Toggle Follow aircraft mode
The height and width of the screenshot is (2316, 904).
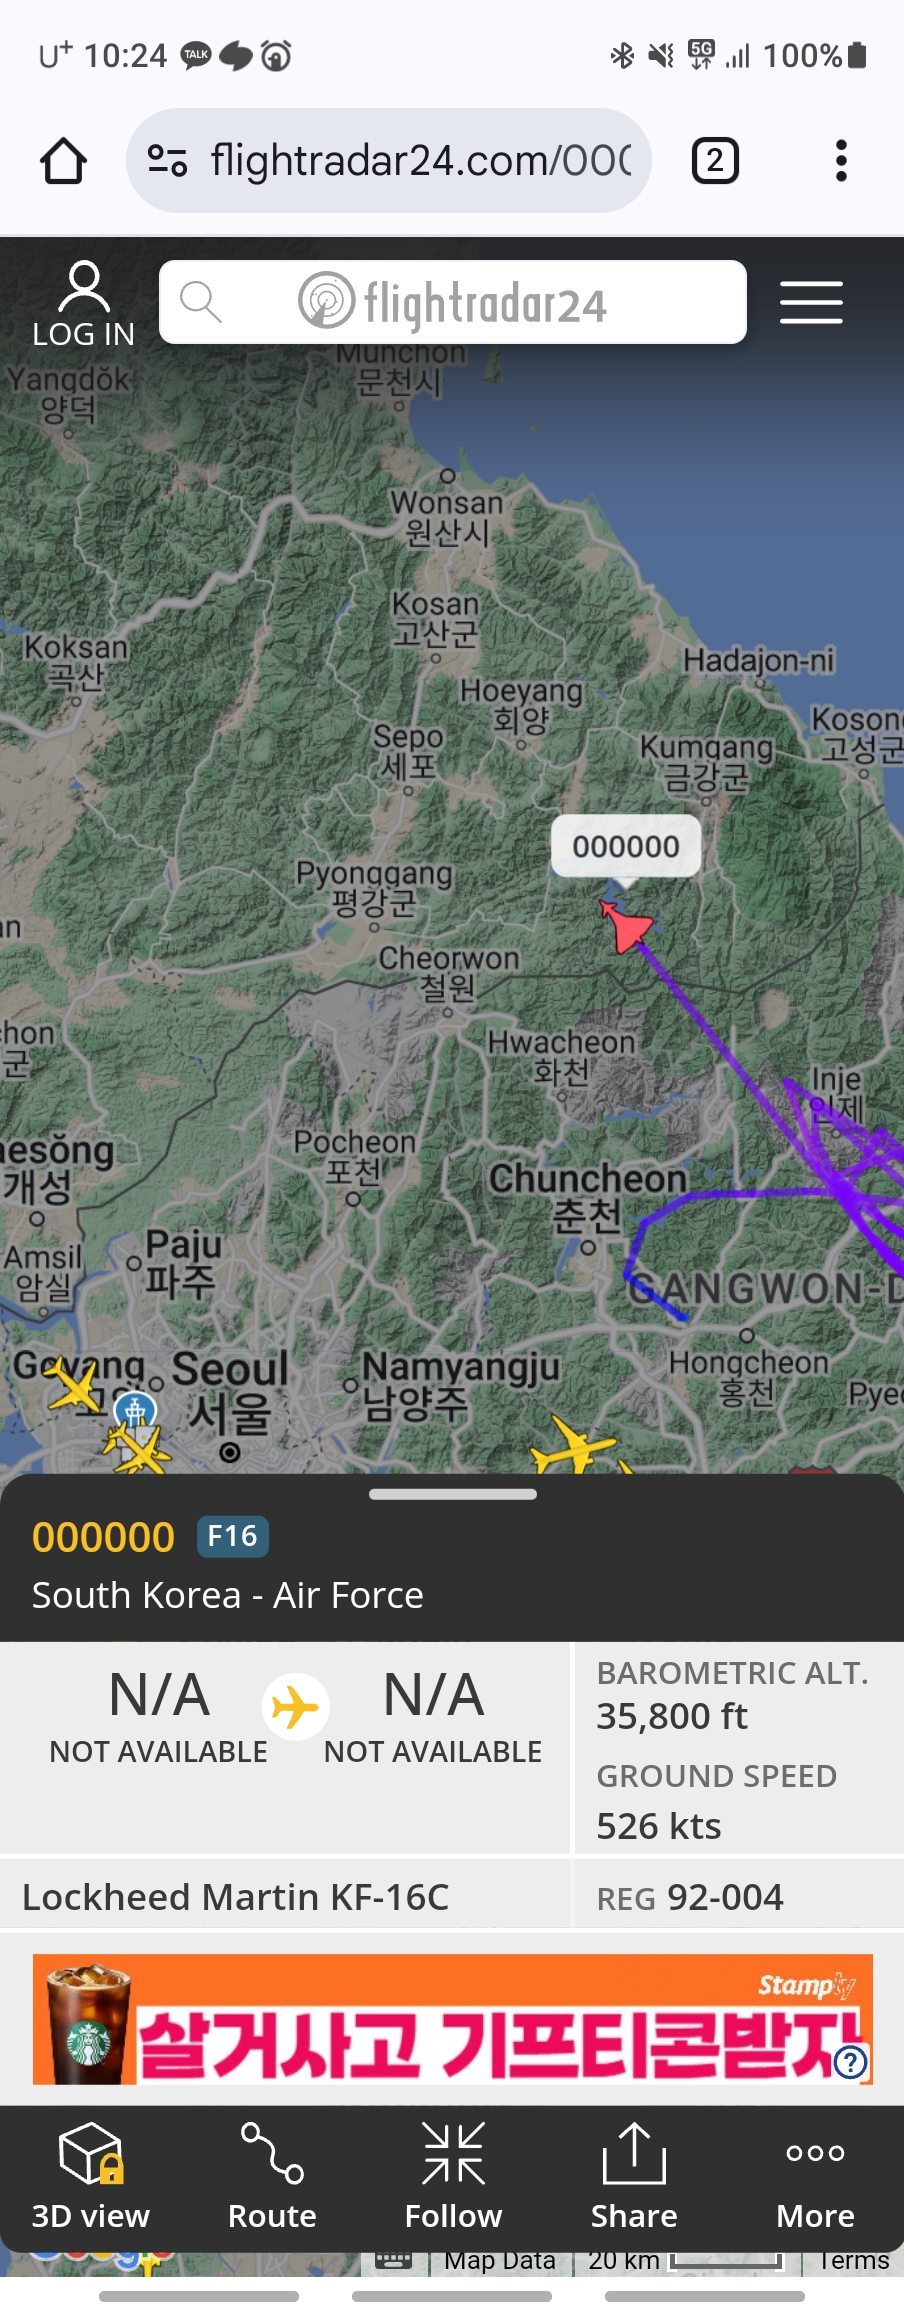coord(453,2176)
